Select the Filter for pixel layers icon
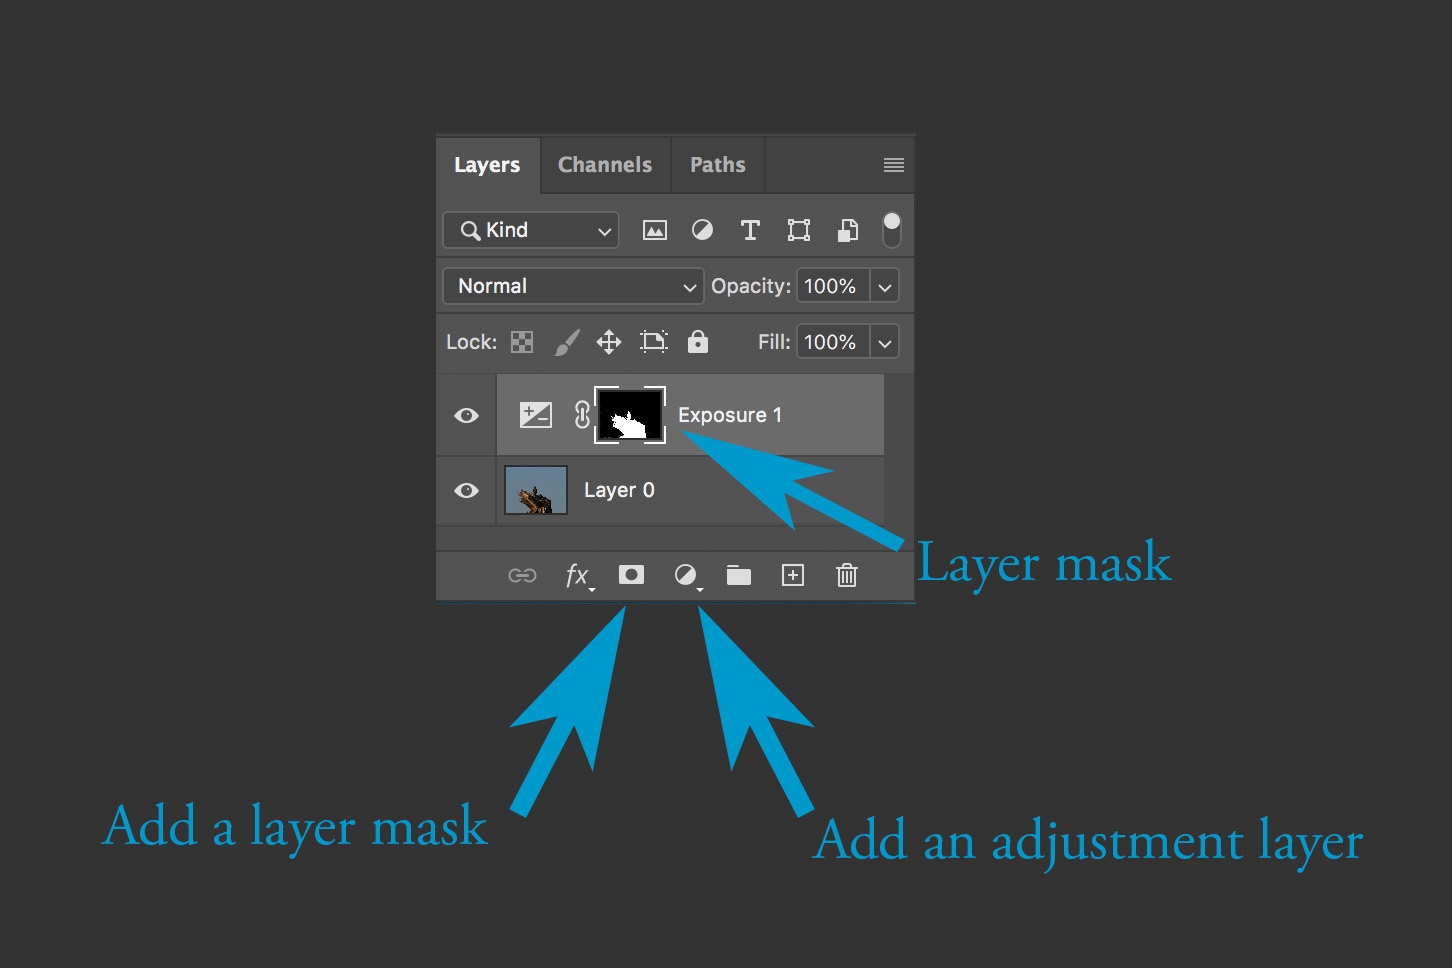The width and height of the screenshot is (1452, 968). click(x=654, y=230)
